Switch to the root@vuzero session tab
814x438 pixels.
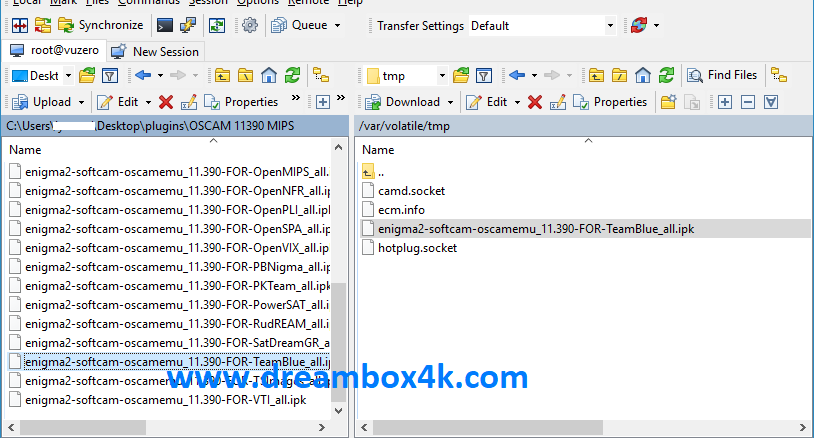coord(55,50)
